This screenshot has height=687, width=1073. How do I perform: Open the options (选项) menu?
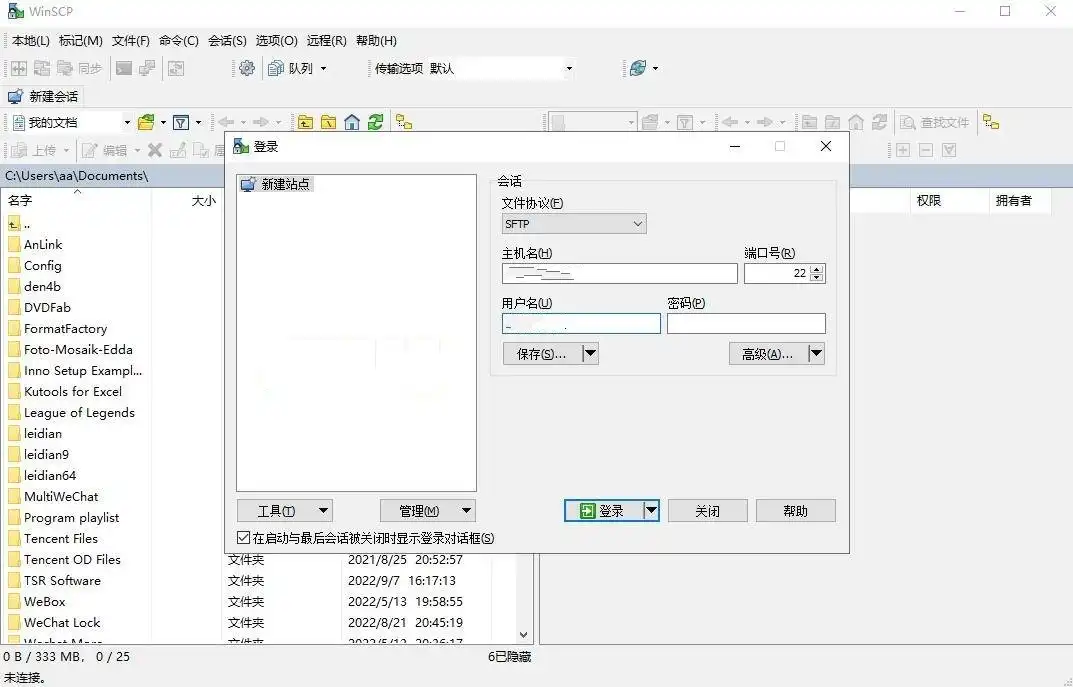click(276, 40)
